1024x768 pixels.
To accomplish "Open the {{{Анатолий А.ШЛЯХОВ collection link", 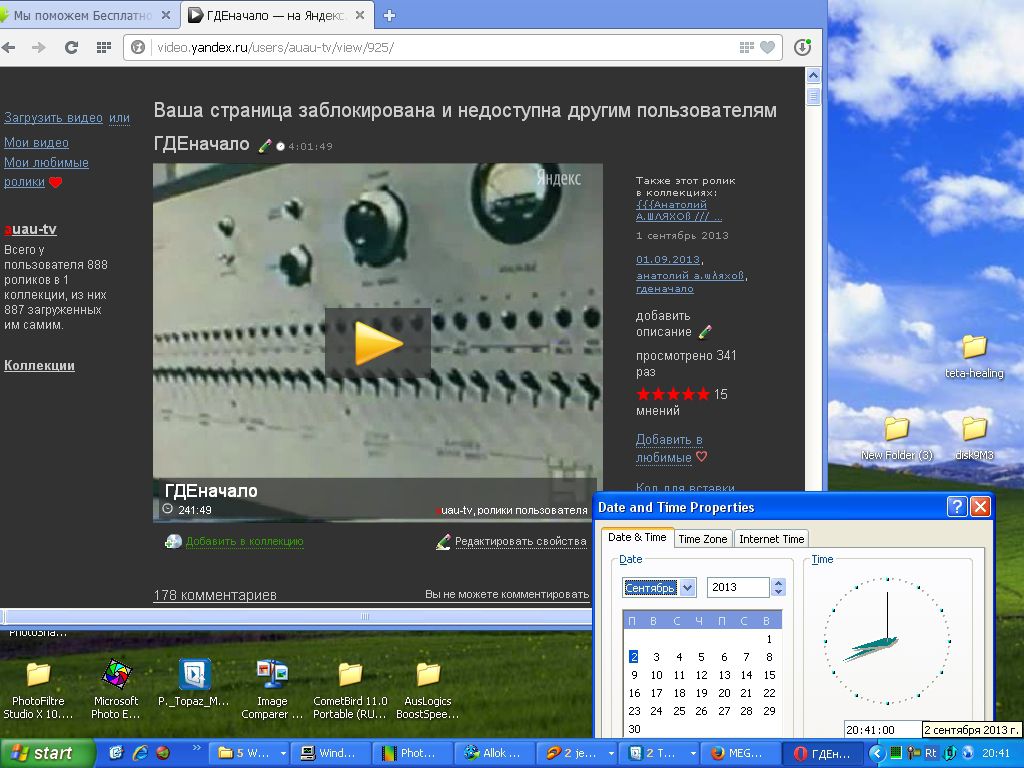I will 679,210.
